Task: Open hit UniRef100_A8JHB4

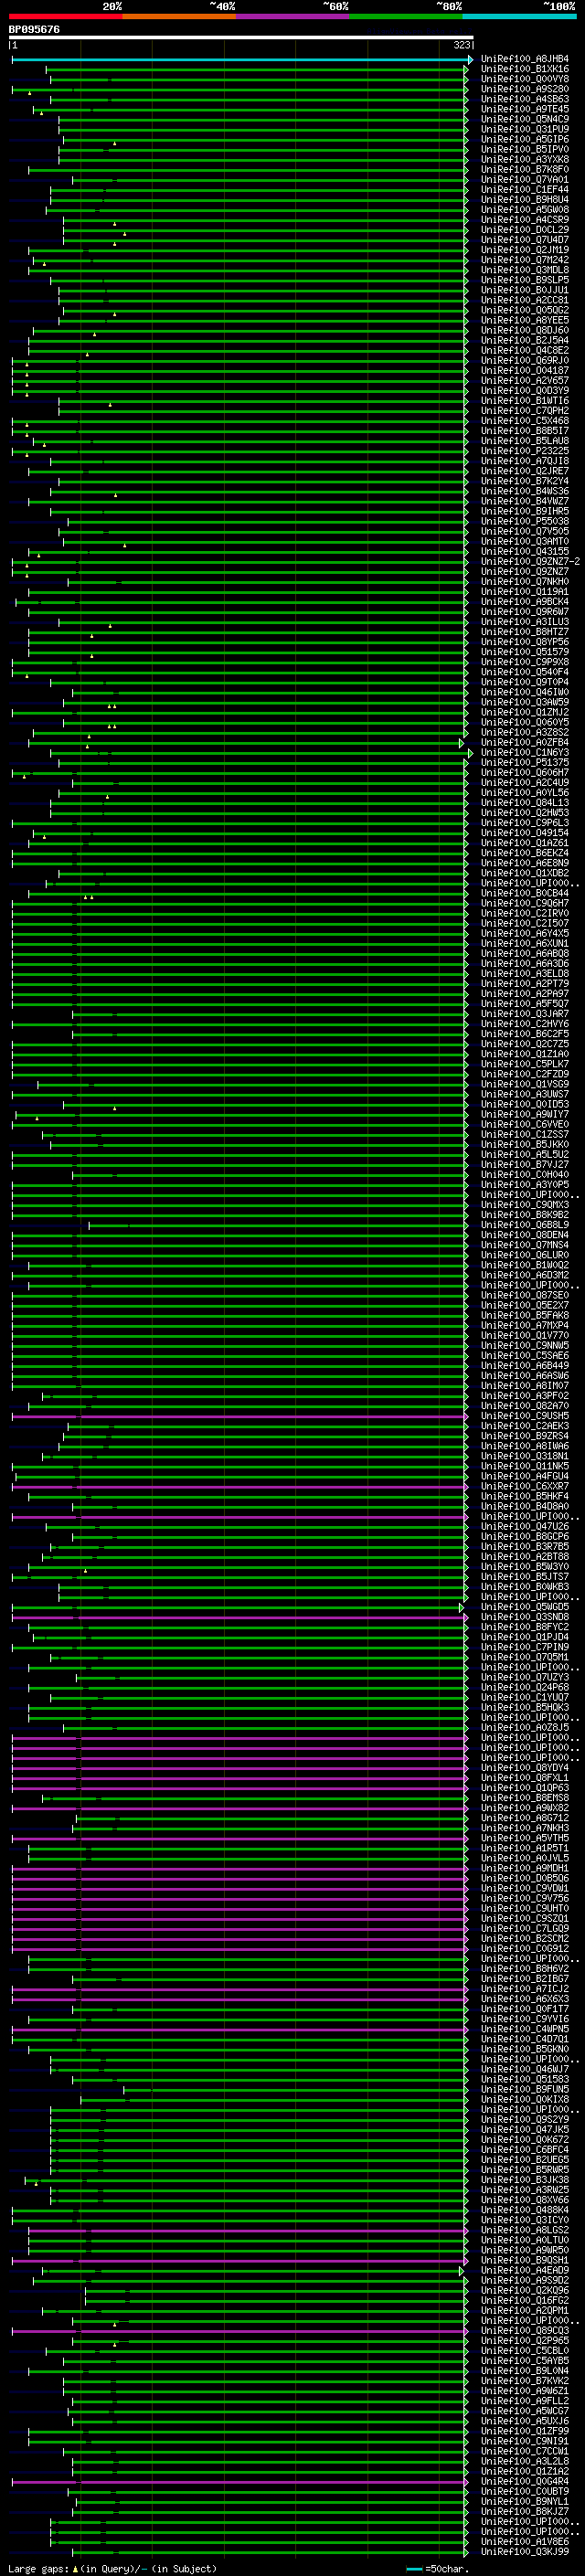Action: click(525, 59)
